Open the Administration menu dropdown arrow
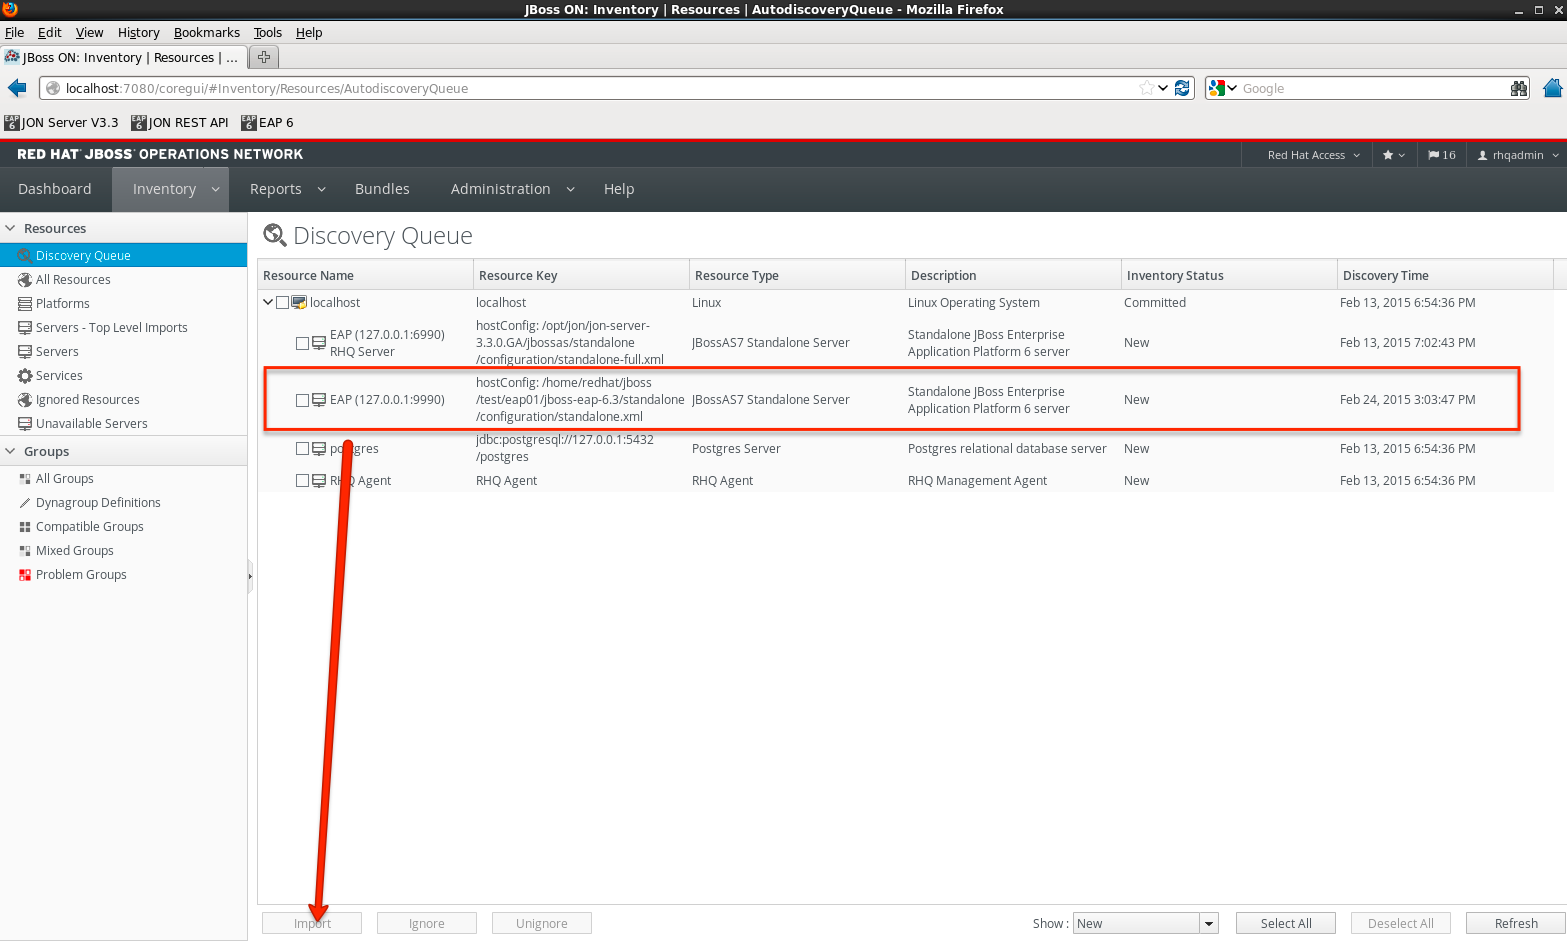 [x=571, y=189]
